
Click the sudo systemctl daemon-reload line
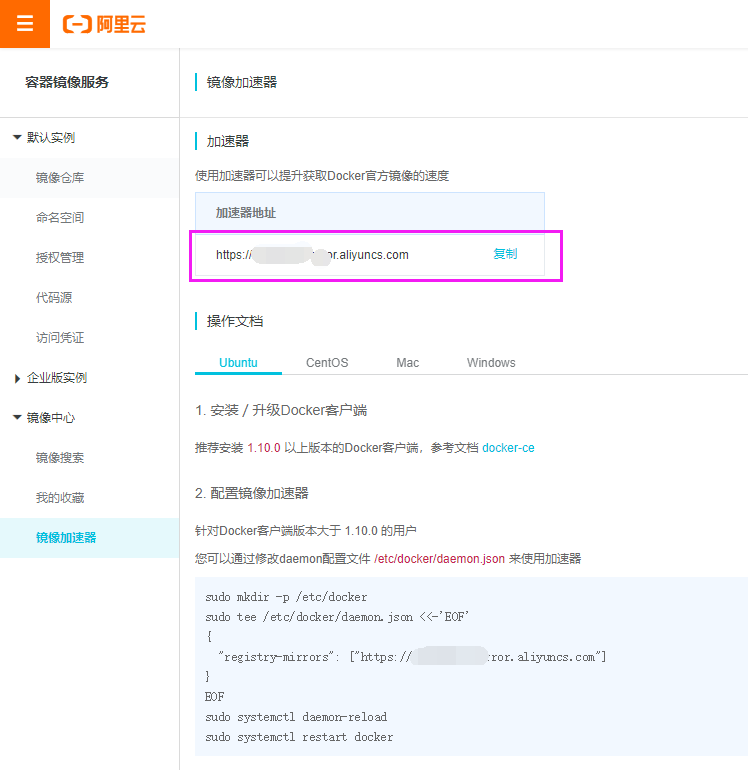coord(296,717)
